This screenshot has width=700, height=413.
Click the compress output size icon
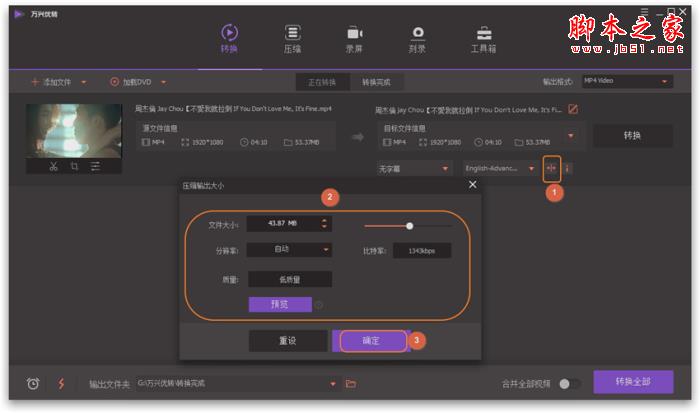pyautogui.click(x=551, y=168)
